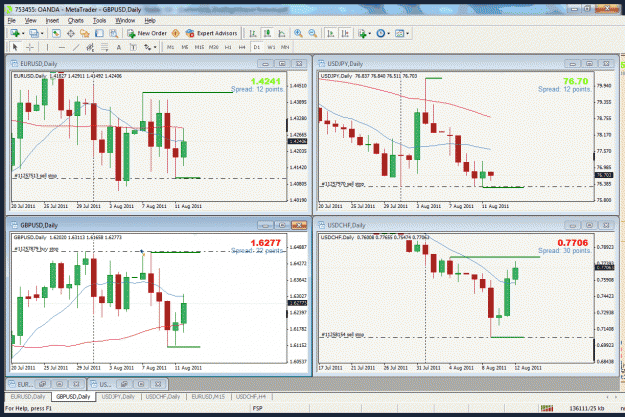The image size is (625, 417).
Task: Switch to the EURUSD,Daily chart tab
Action: [28, 397]
